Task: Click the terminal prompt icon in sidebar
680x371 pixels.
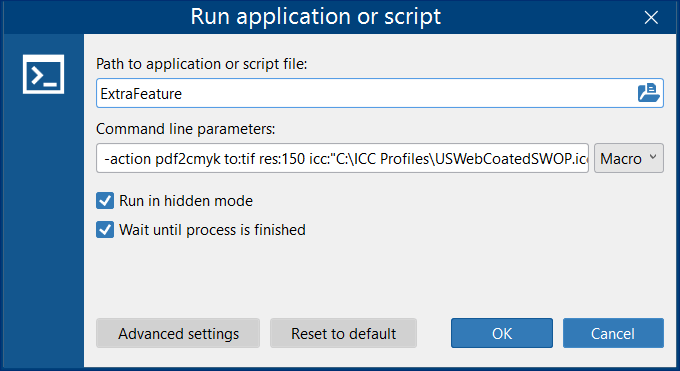Action: click(43, 74)
